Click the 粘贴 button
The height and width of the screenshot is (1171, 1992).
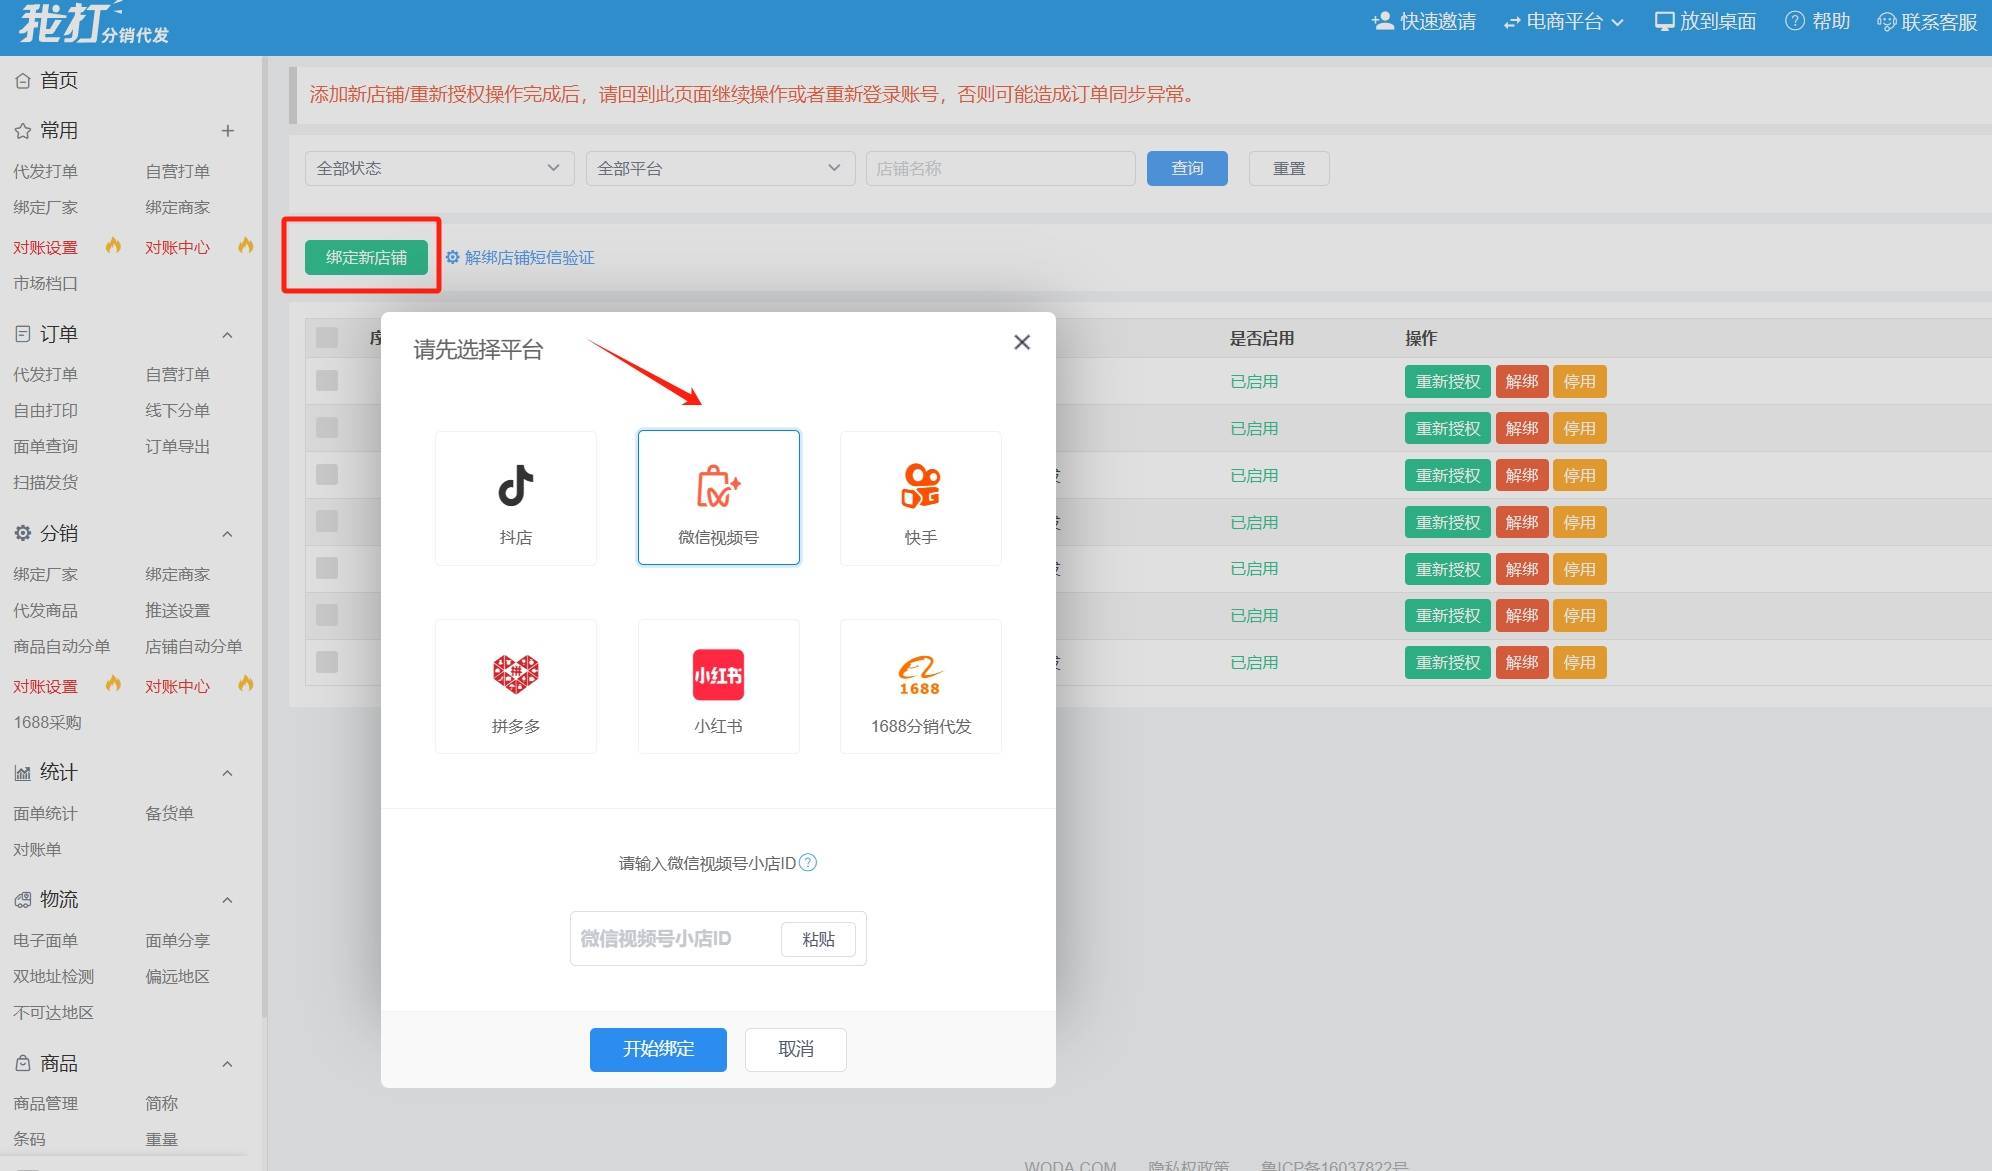coord(818,939)
